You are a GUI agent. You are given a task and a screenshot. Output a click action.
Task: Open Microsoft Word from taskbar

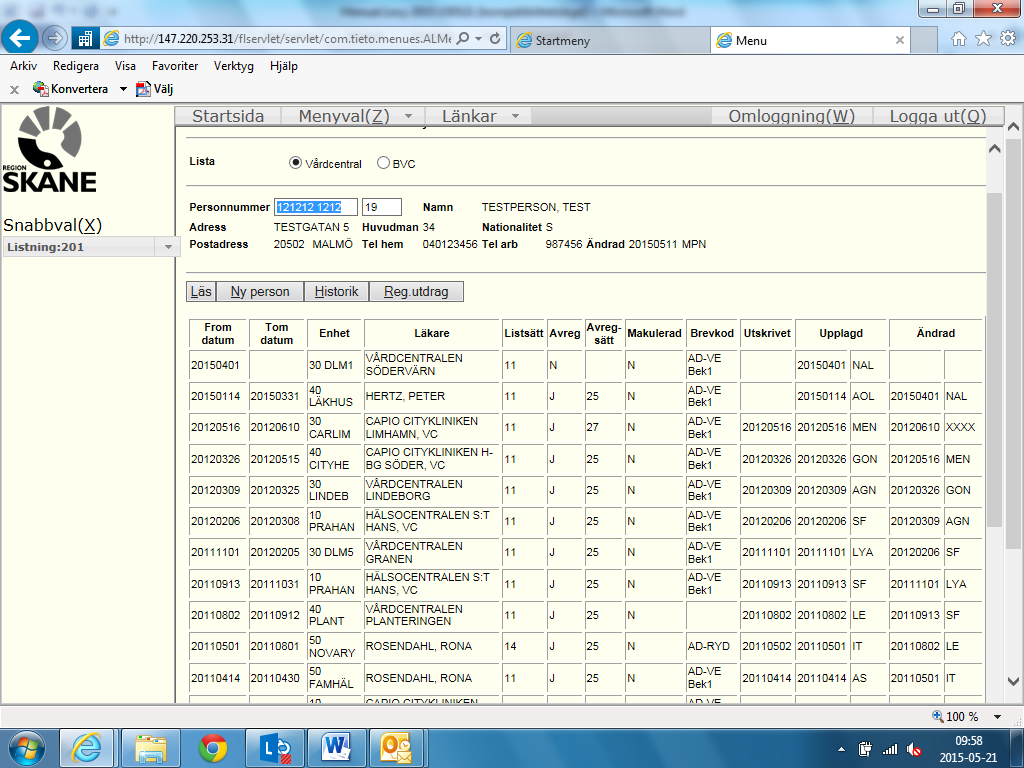[337, 748]
